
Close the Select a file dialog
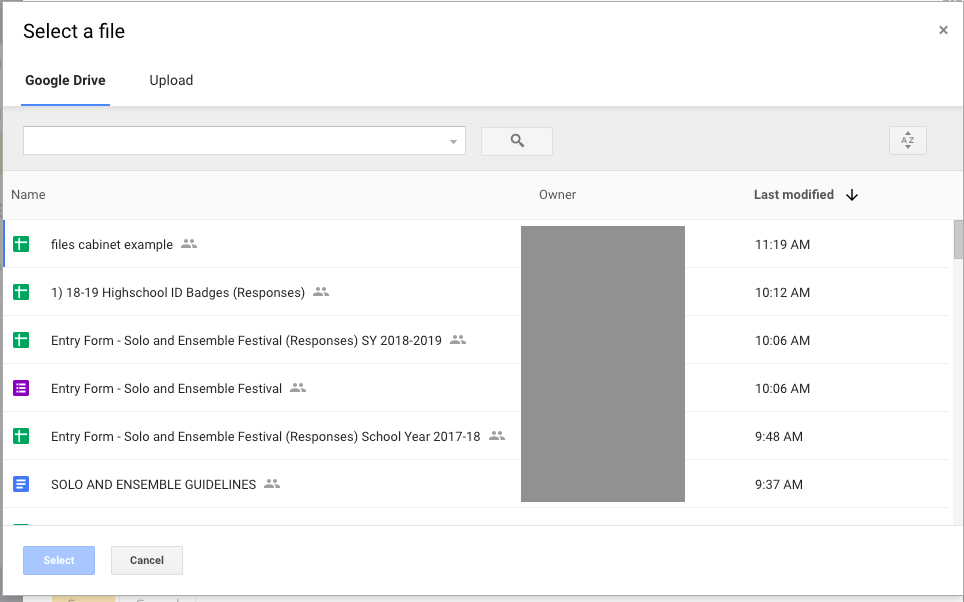coord(943,30)
